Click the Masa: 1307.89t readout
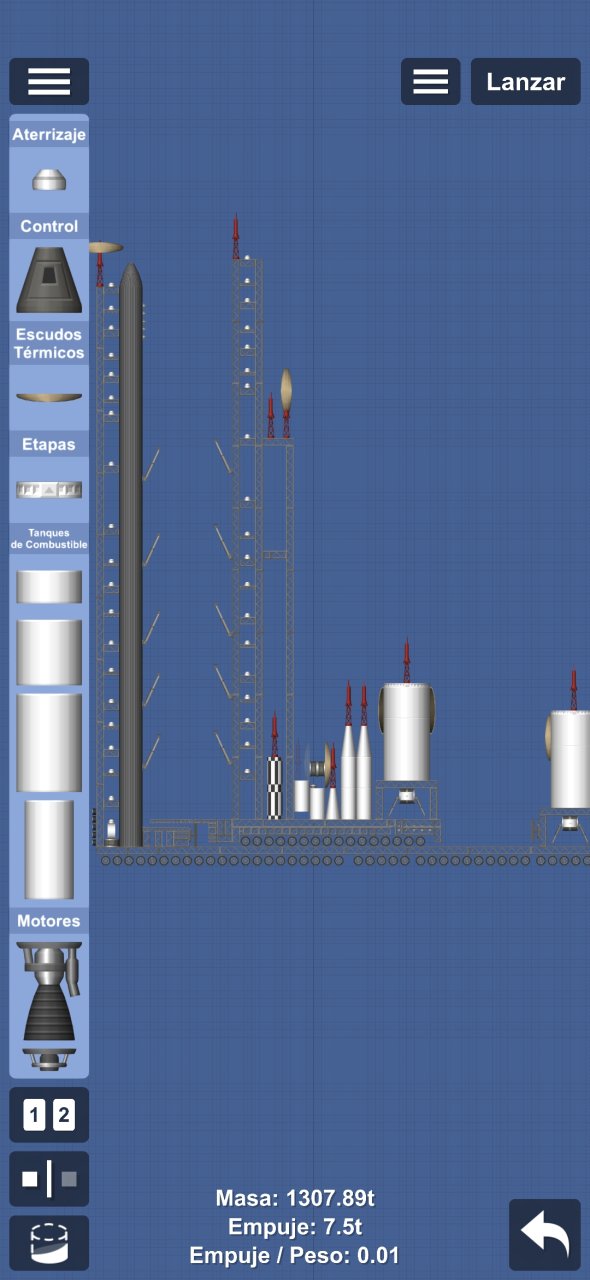Screen dimensions: 590x1280 (295, 1197)
